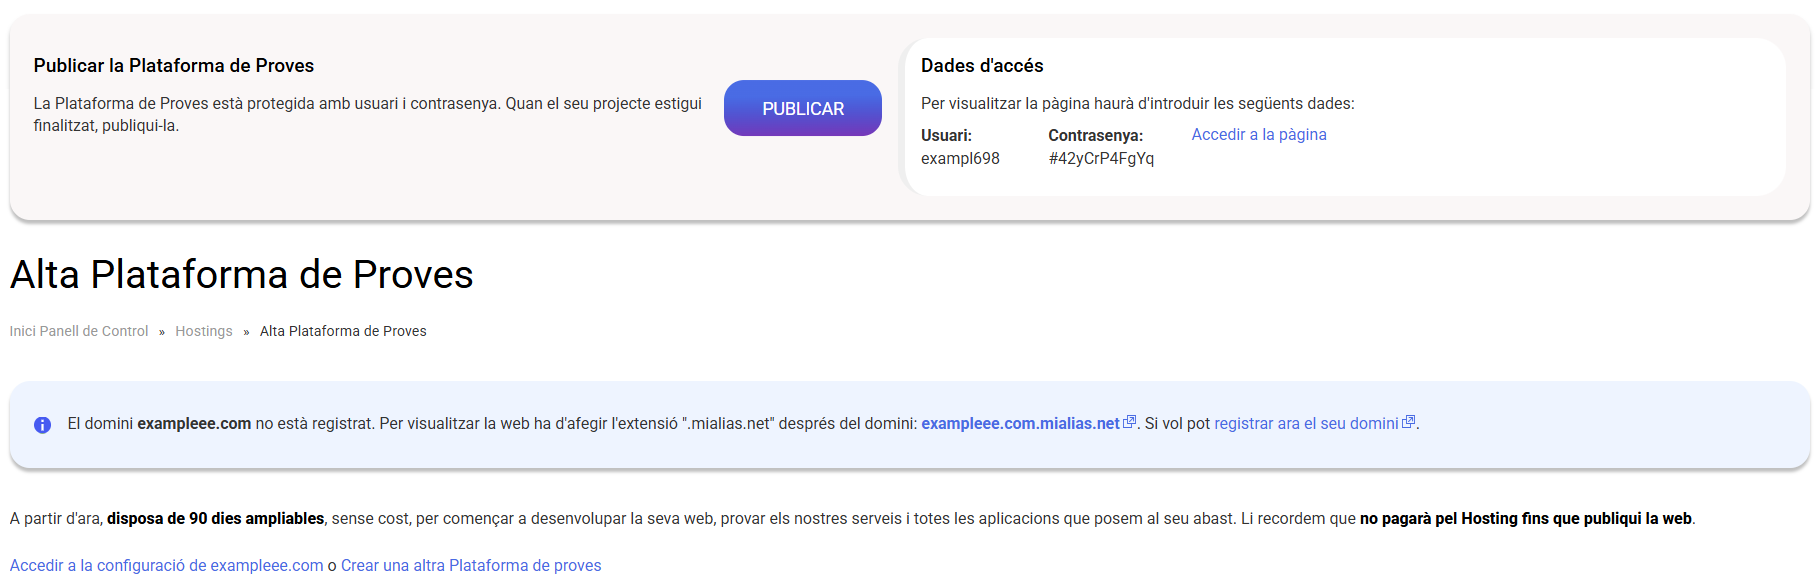Click the 'Dades d'accés' heading

pyautogui.click(x=981, y=66)
